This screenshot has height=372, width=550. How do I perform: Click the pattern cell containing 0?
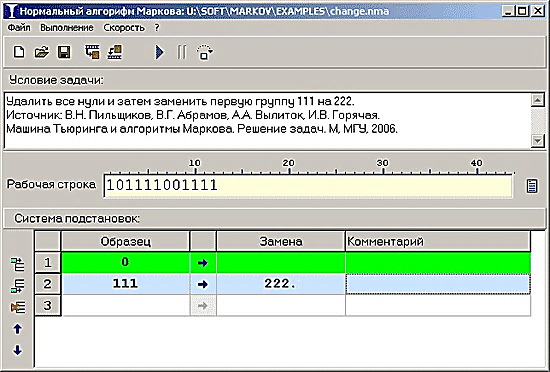pos(125,262)
